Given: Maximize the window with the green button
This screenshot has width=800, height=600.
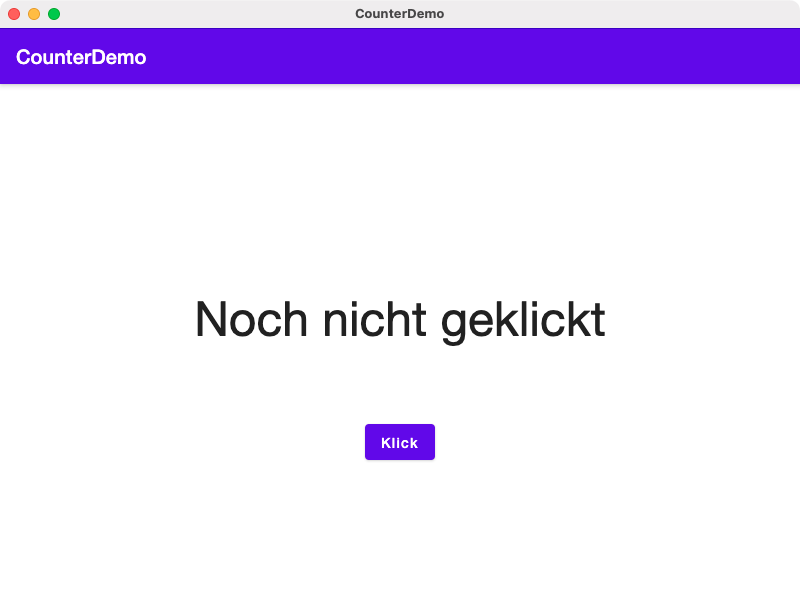Looking at the screenshot, I should tap(54, 14).
